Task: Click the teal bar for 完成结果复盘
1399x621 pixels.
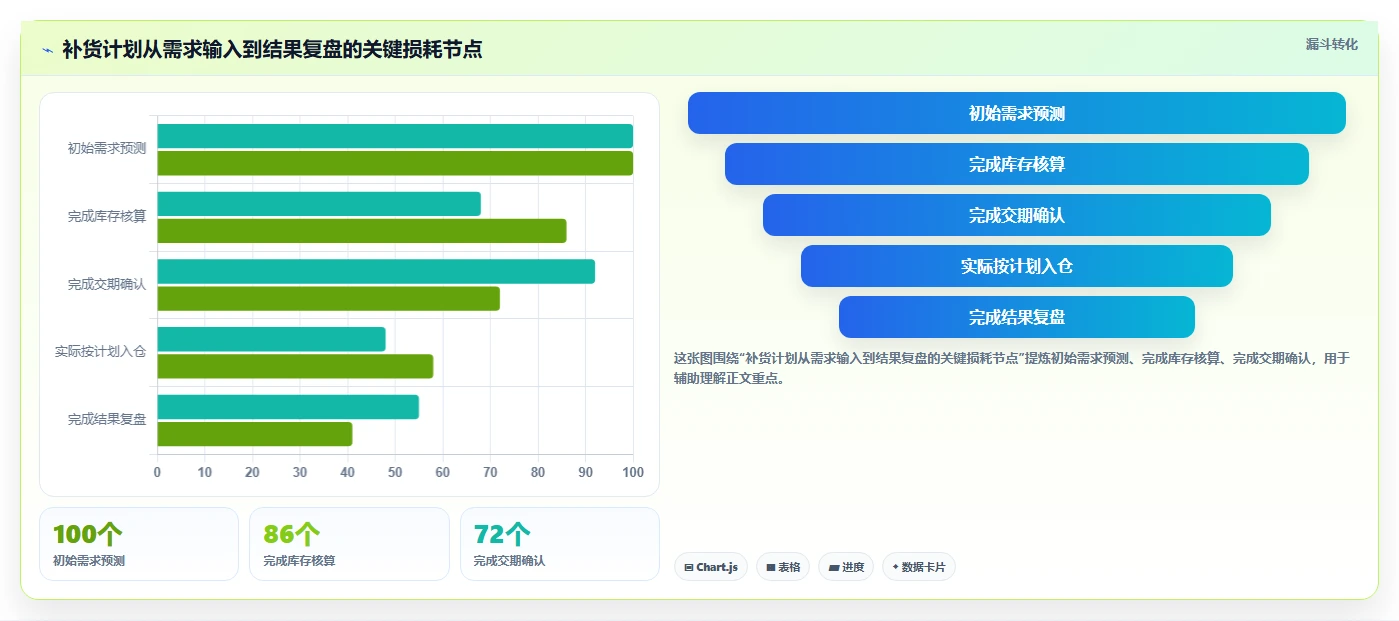Action: click(288, 407)
